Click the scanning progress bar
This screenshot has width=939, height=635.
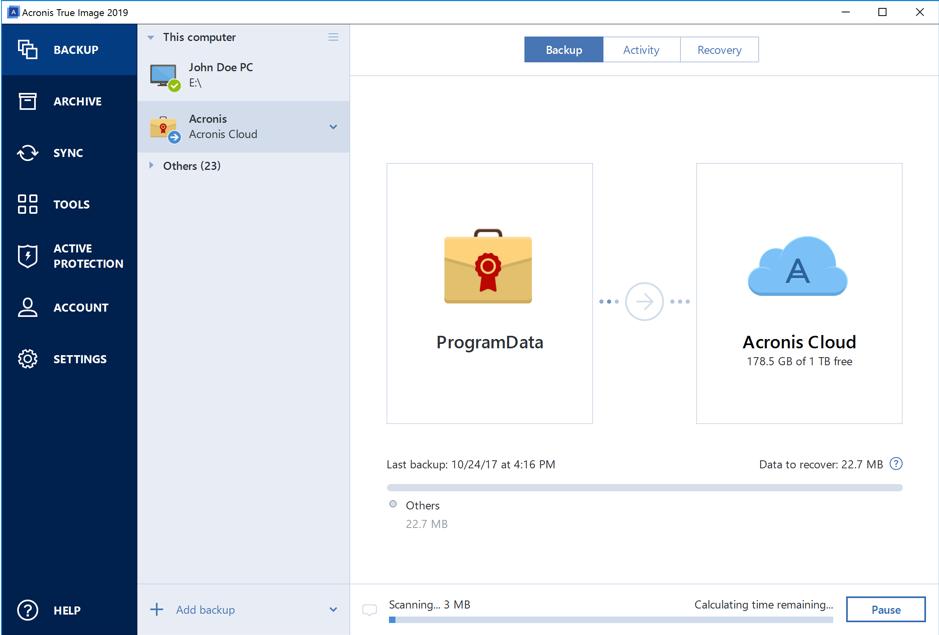coord(610,620)
